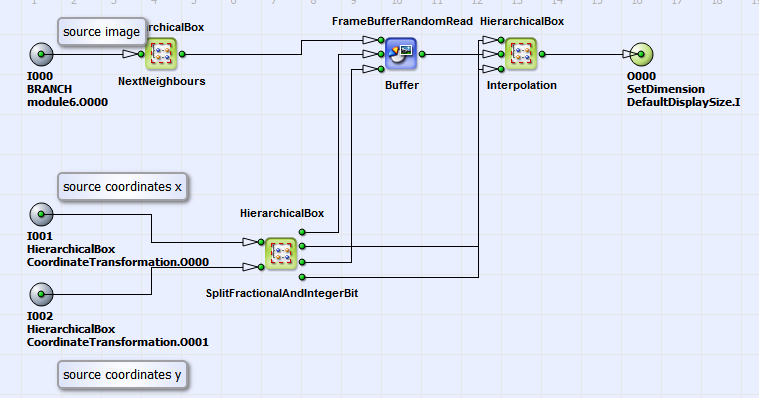The width and height of the screenshot is (759, 398).
Task: Click the 'DefaultDisplaySize.I' text
Action: (x=683, y=102)
